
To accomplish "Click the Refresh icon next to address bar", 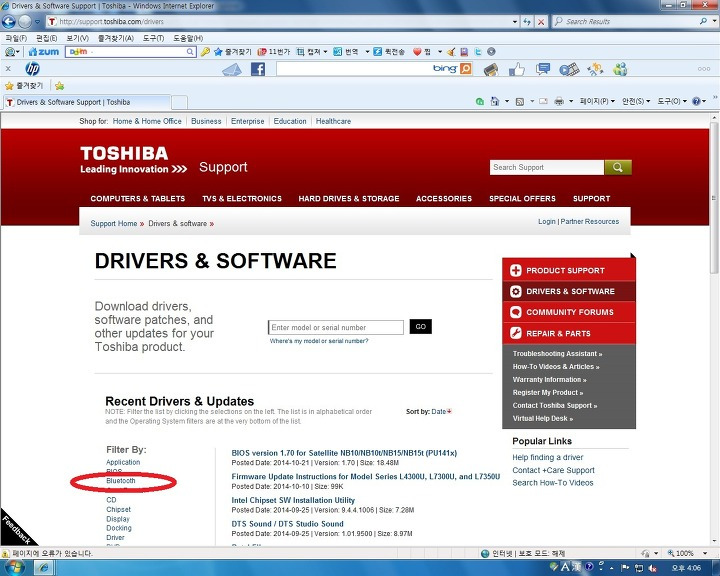I will tap(527, 22).
